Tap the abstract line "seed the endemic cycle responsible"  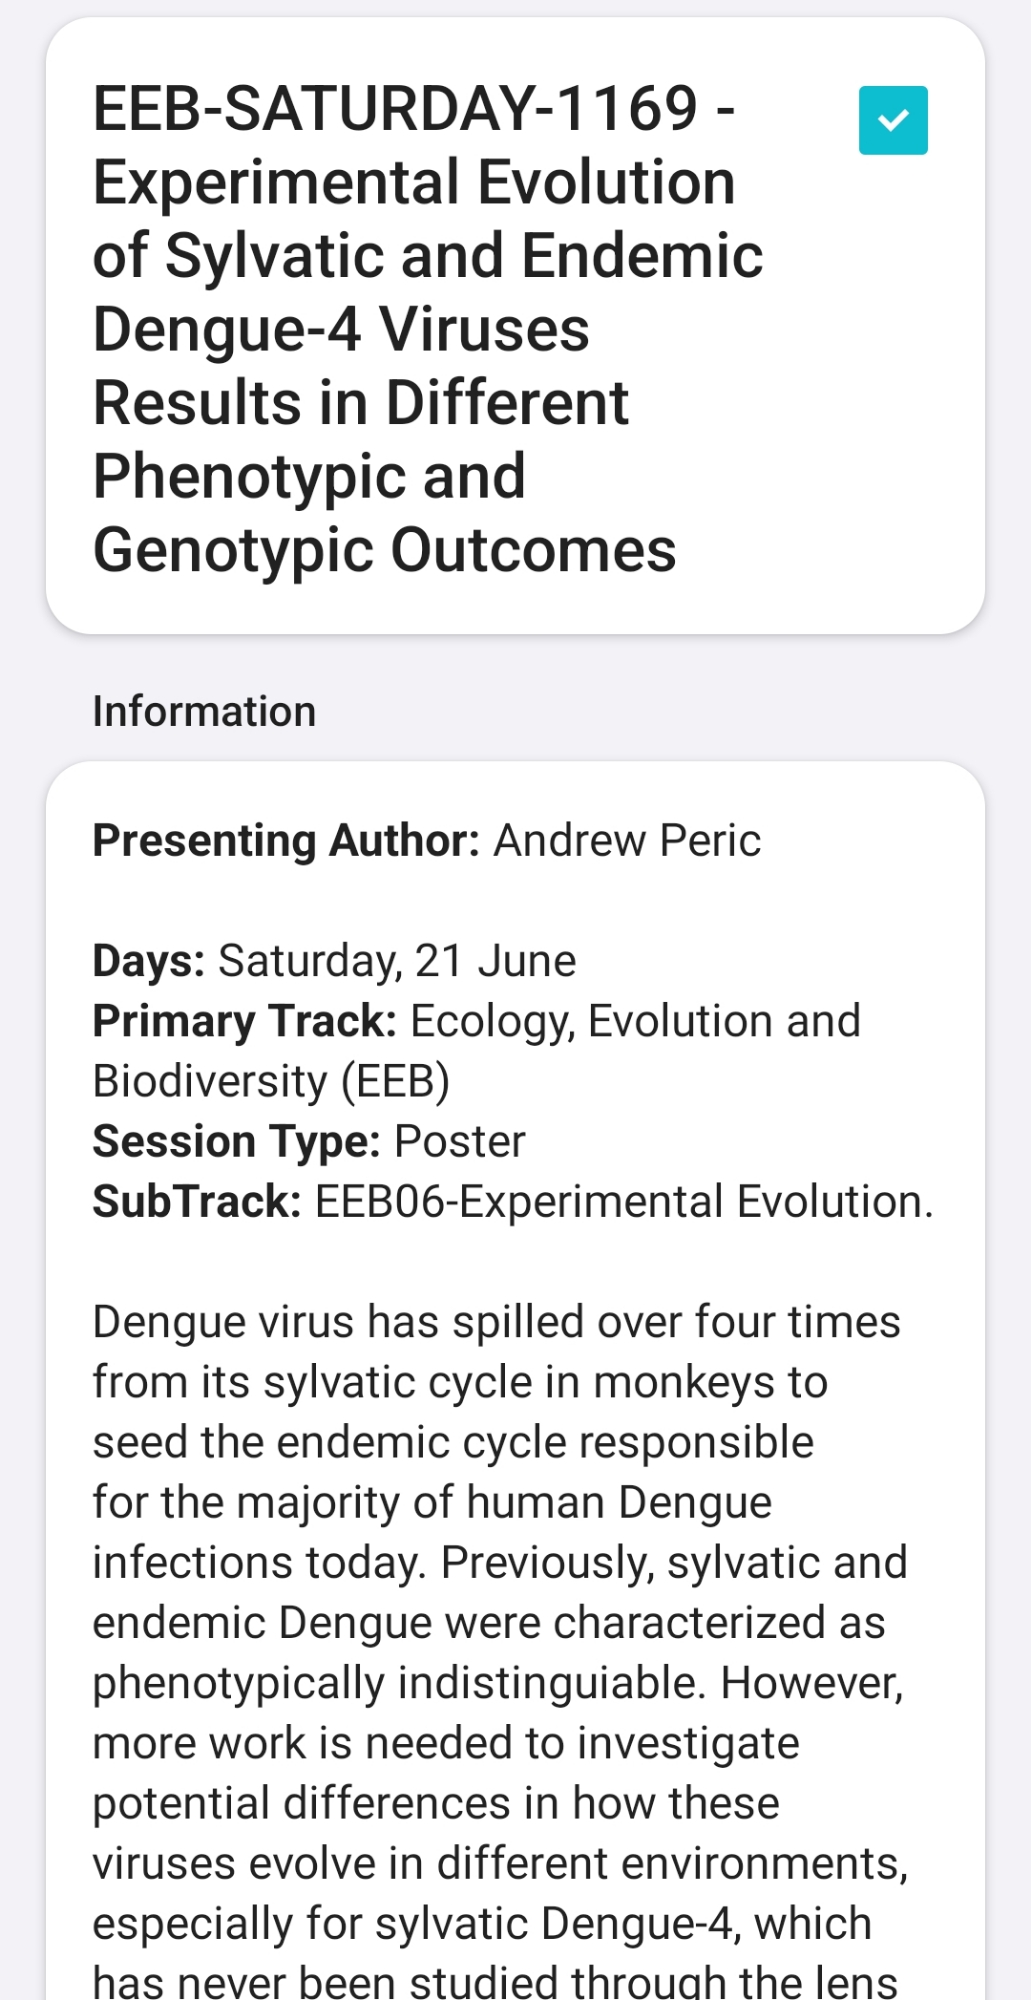[453, 1442]
